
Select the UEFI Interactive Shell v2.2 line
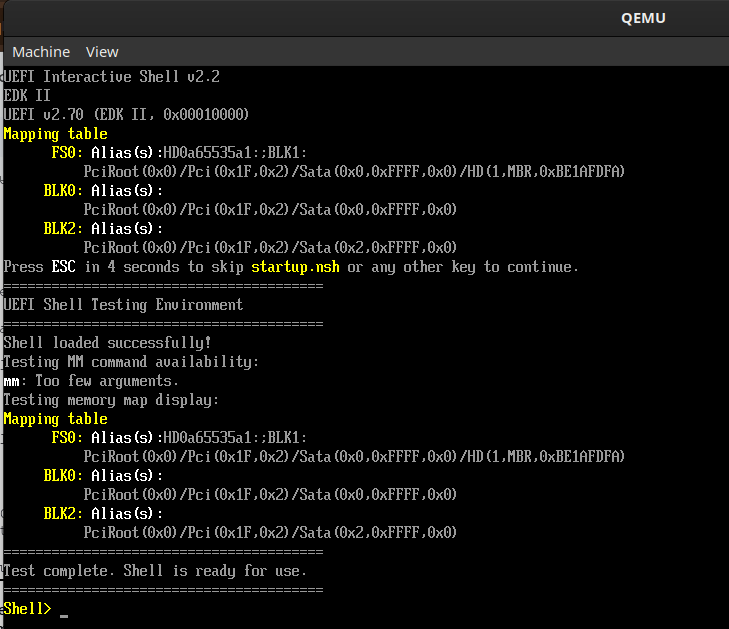(x=111, y=77)
